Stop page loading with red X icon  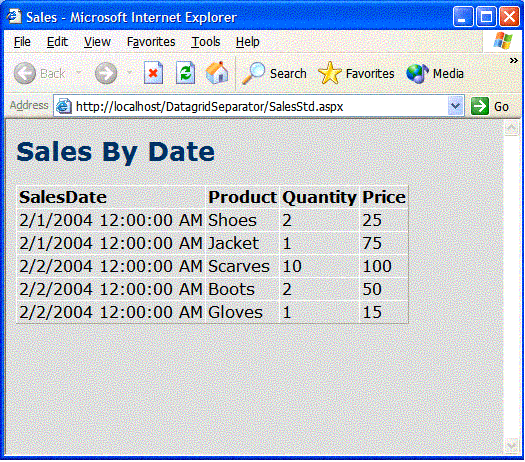point(153,73)
